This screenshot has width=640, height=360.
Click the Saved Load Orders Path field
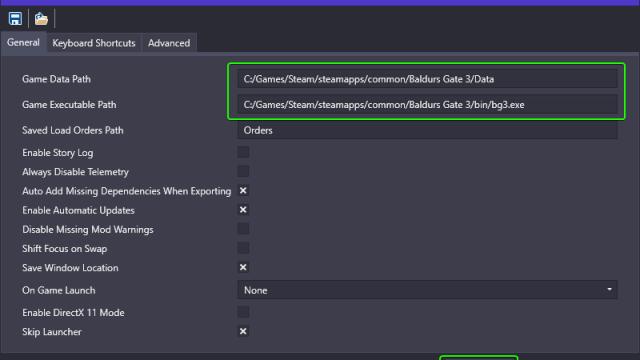427,130
